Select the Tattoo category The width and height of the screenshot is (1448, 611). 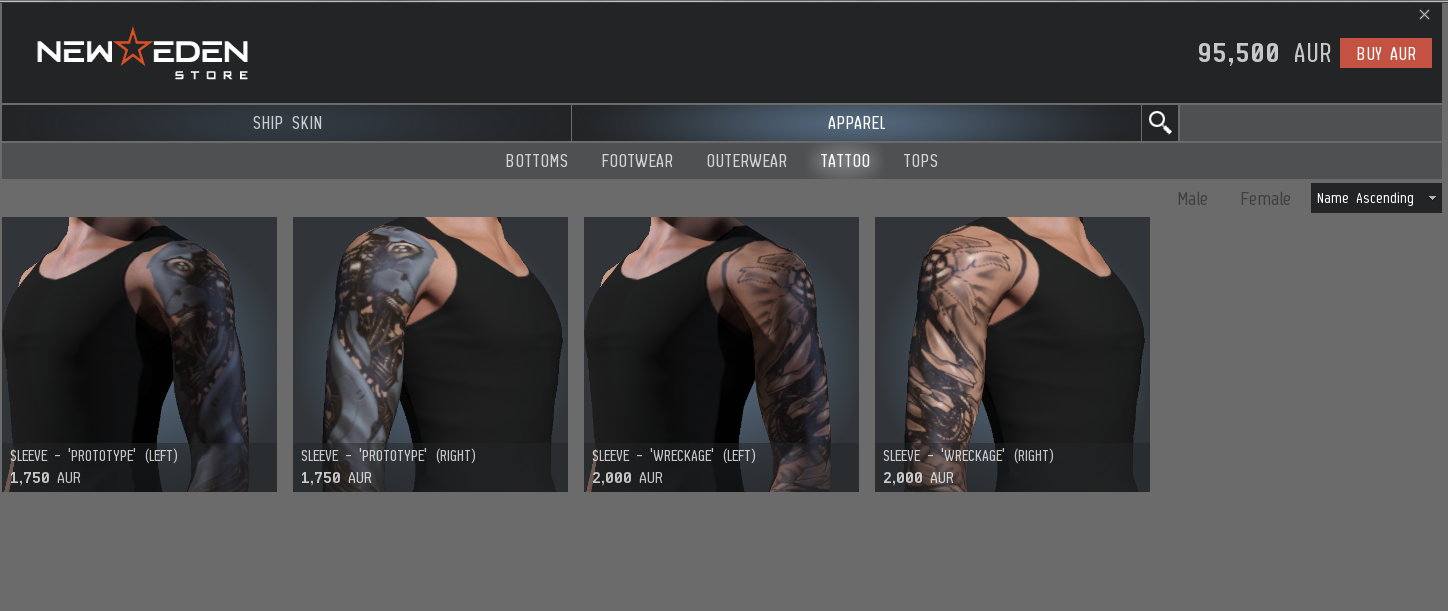(845, 161)
